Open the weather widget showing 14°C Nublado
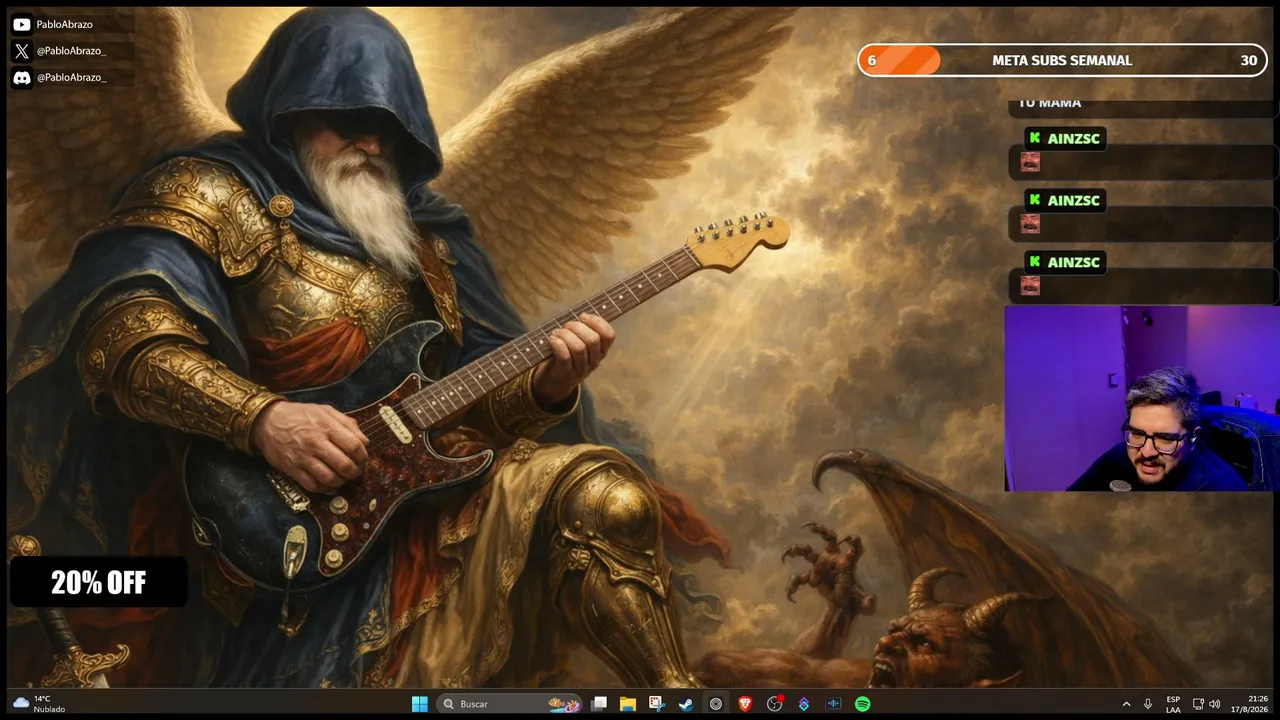The image size is (1280, 720). pyautogui.click(x=39, y=704)
